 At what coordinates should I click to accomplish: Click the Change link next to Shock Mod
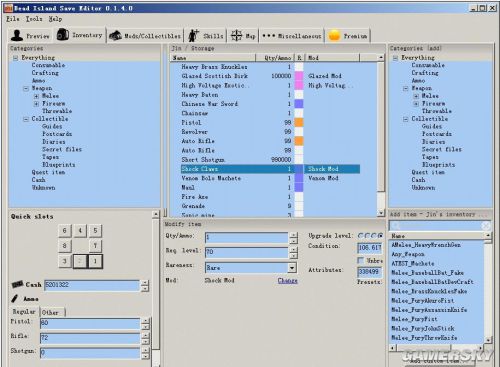pyautogui.click(x=287, y=281)
